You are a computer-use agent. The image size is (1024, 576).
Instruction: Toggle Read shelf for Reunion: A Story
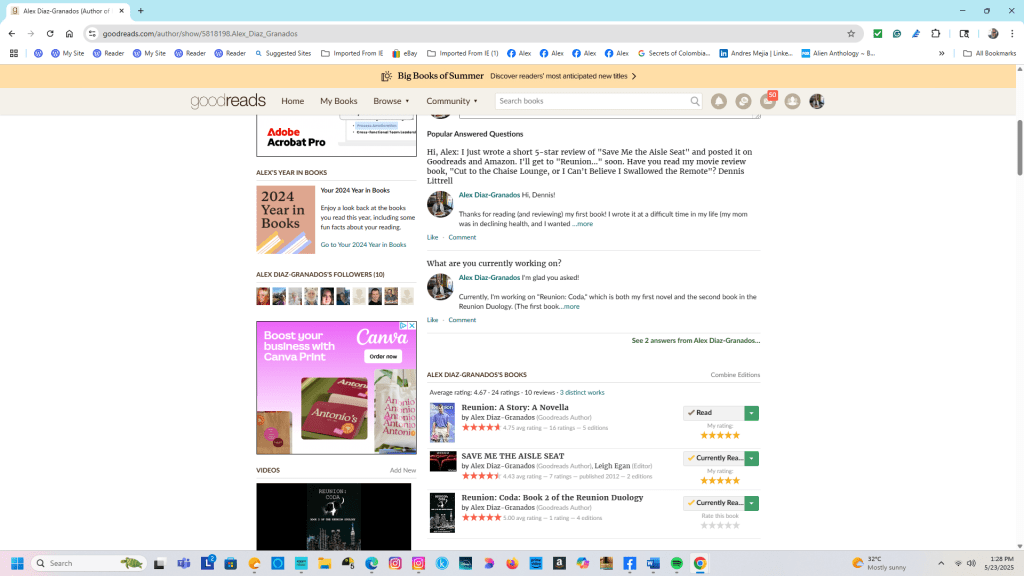pyautogui.click(x=713, y=413)
